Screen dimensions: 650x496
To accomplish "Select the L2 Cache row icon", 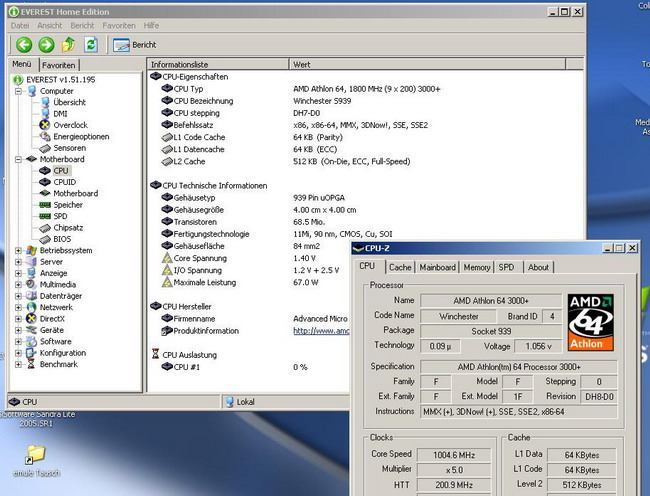I will coord(167,161).
